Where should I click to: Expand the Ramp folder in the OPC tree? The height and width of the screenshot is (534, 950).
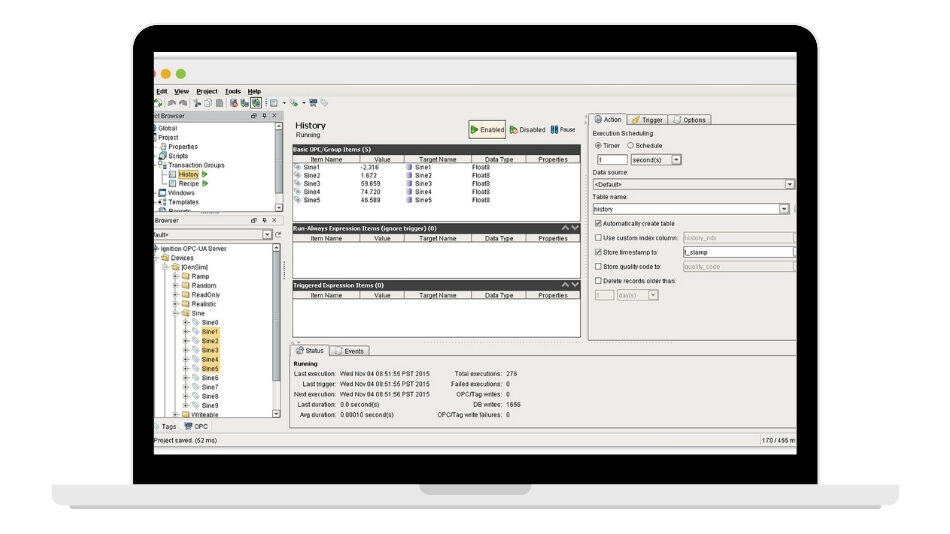[x=175, y=276]
